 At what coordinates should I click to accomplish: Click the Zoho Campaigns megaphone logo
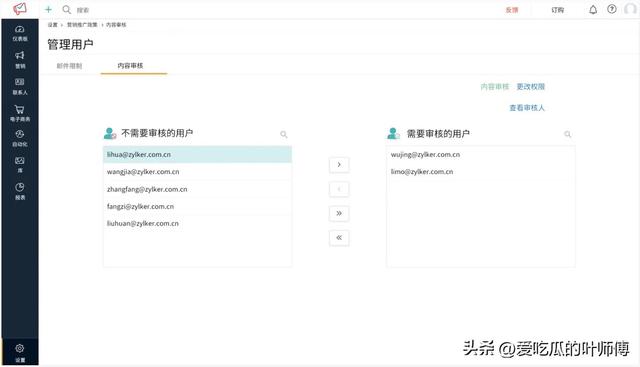(x=20, y=9)
